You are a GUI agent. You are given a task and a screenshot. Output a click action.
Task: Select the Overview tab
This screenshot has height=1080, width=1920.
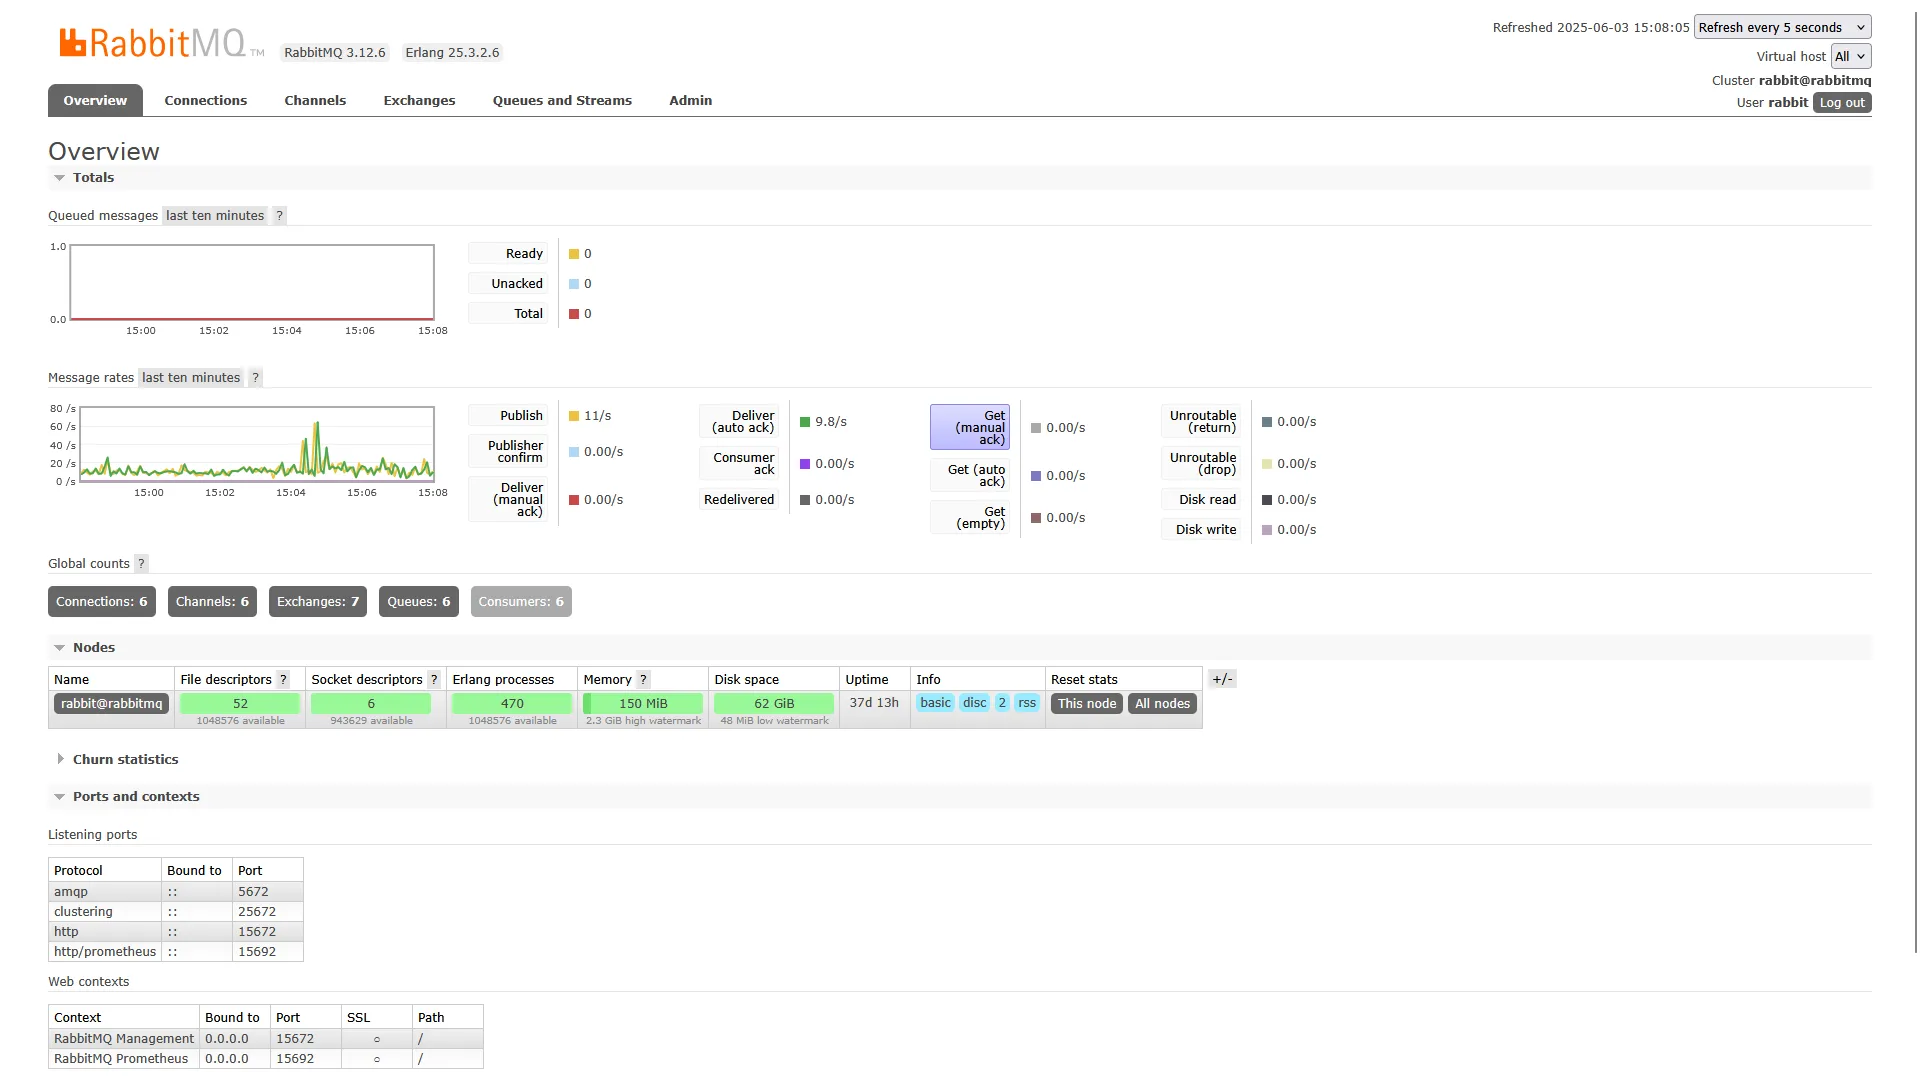(x=95, y=101)
